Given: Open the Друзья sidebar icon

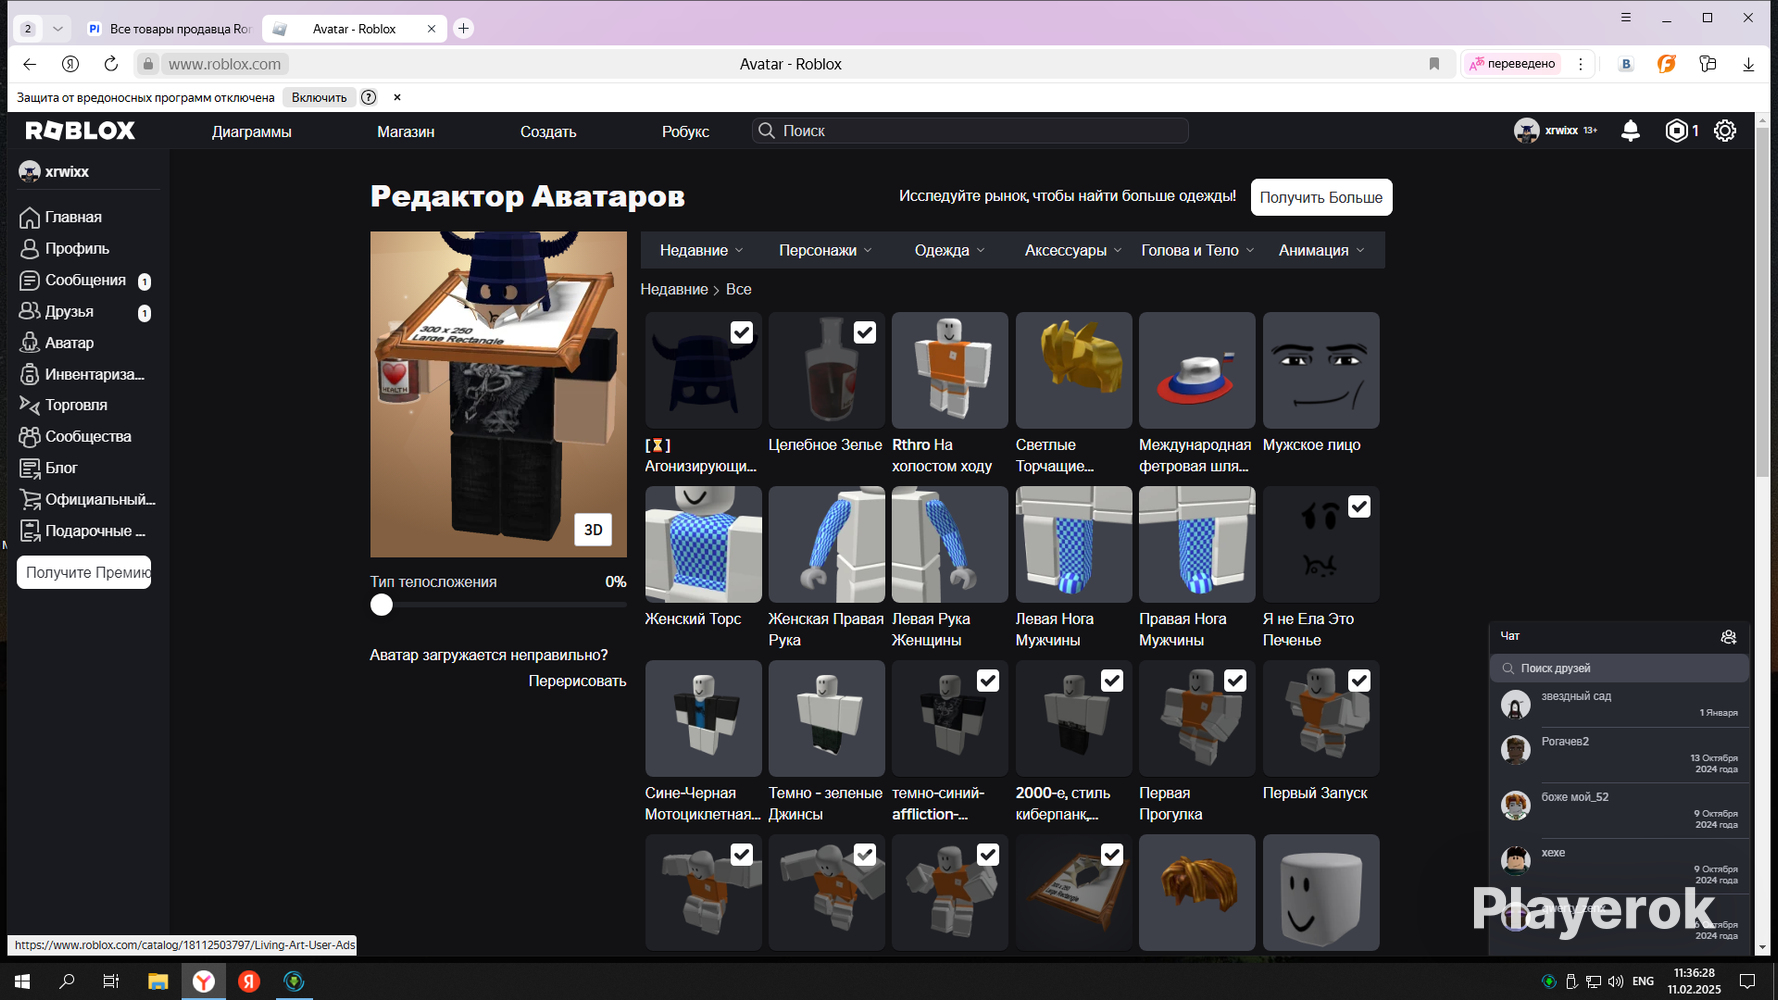Looking at the screenshot, I should (30, 311).
